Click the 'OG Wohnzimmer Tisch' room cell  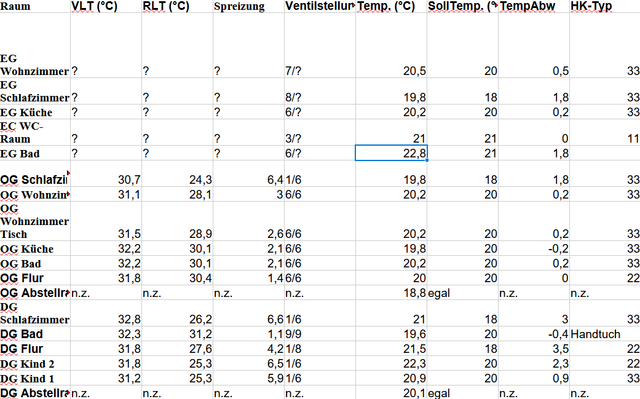coord(35,221)
